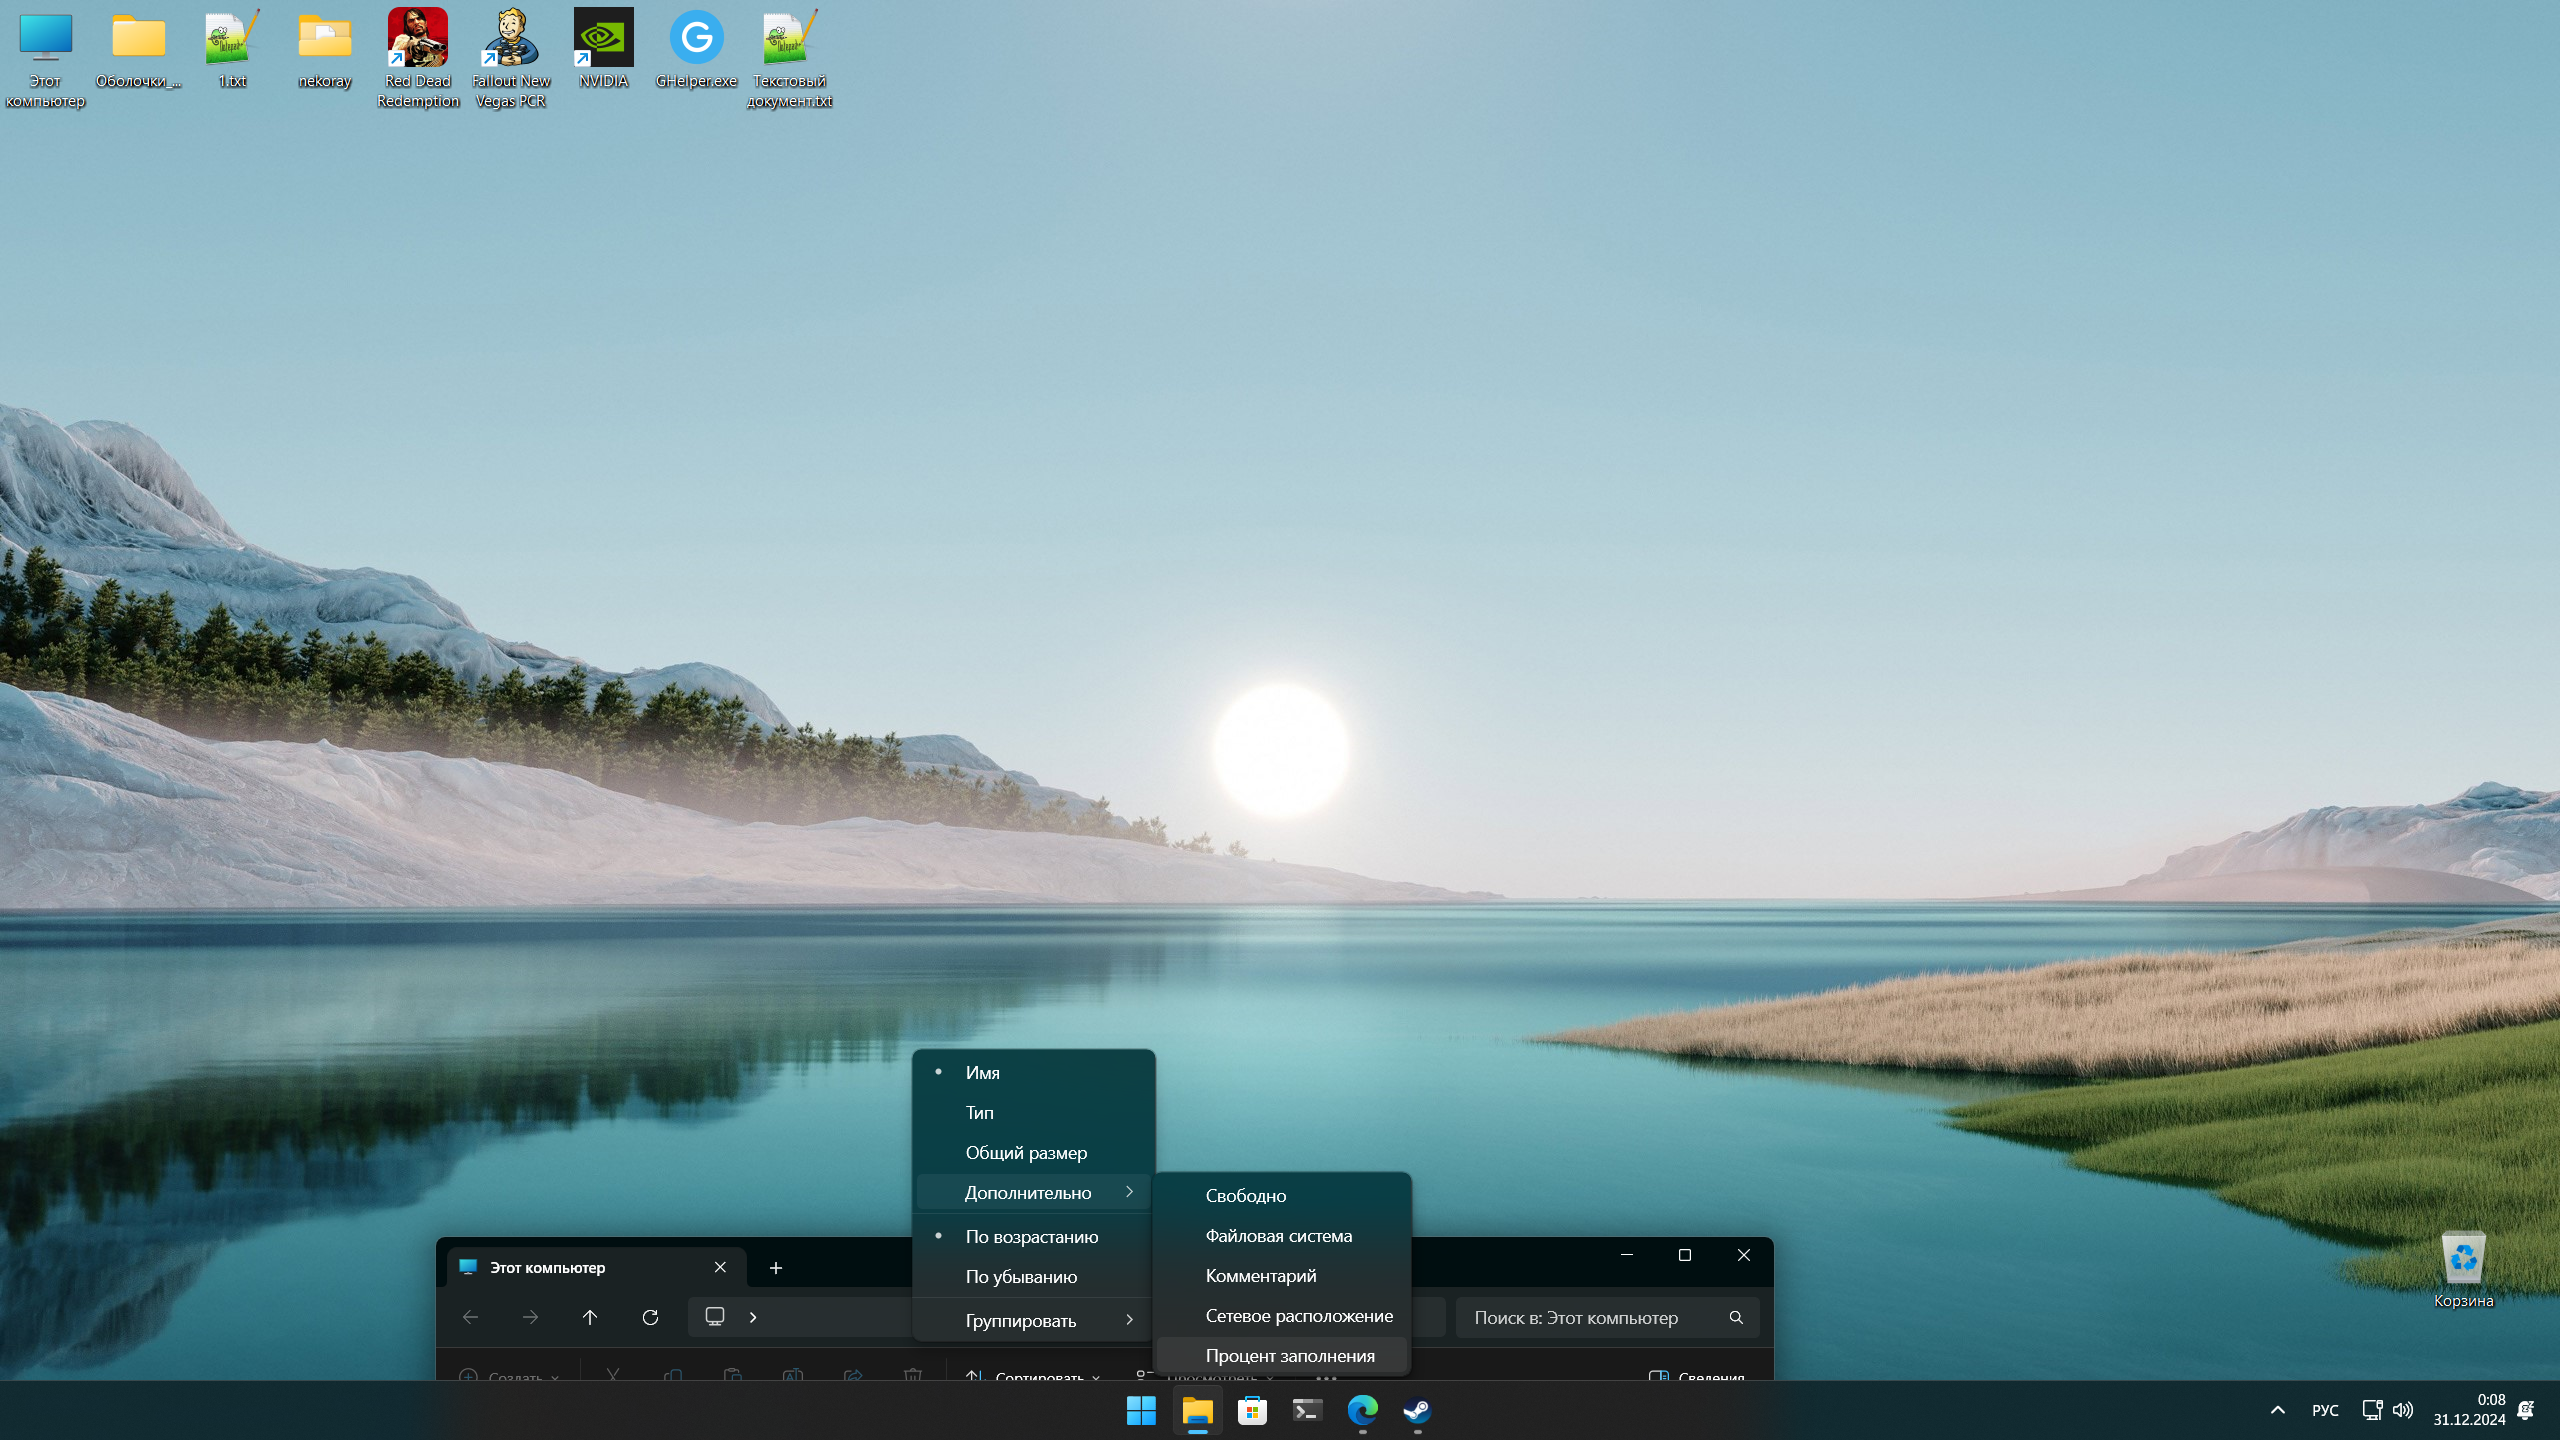Select the NVIDIA shortcut icon
Screen dimensions: 2560x1440
[604, 49]
